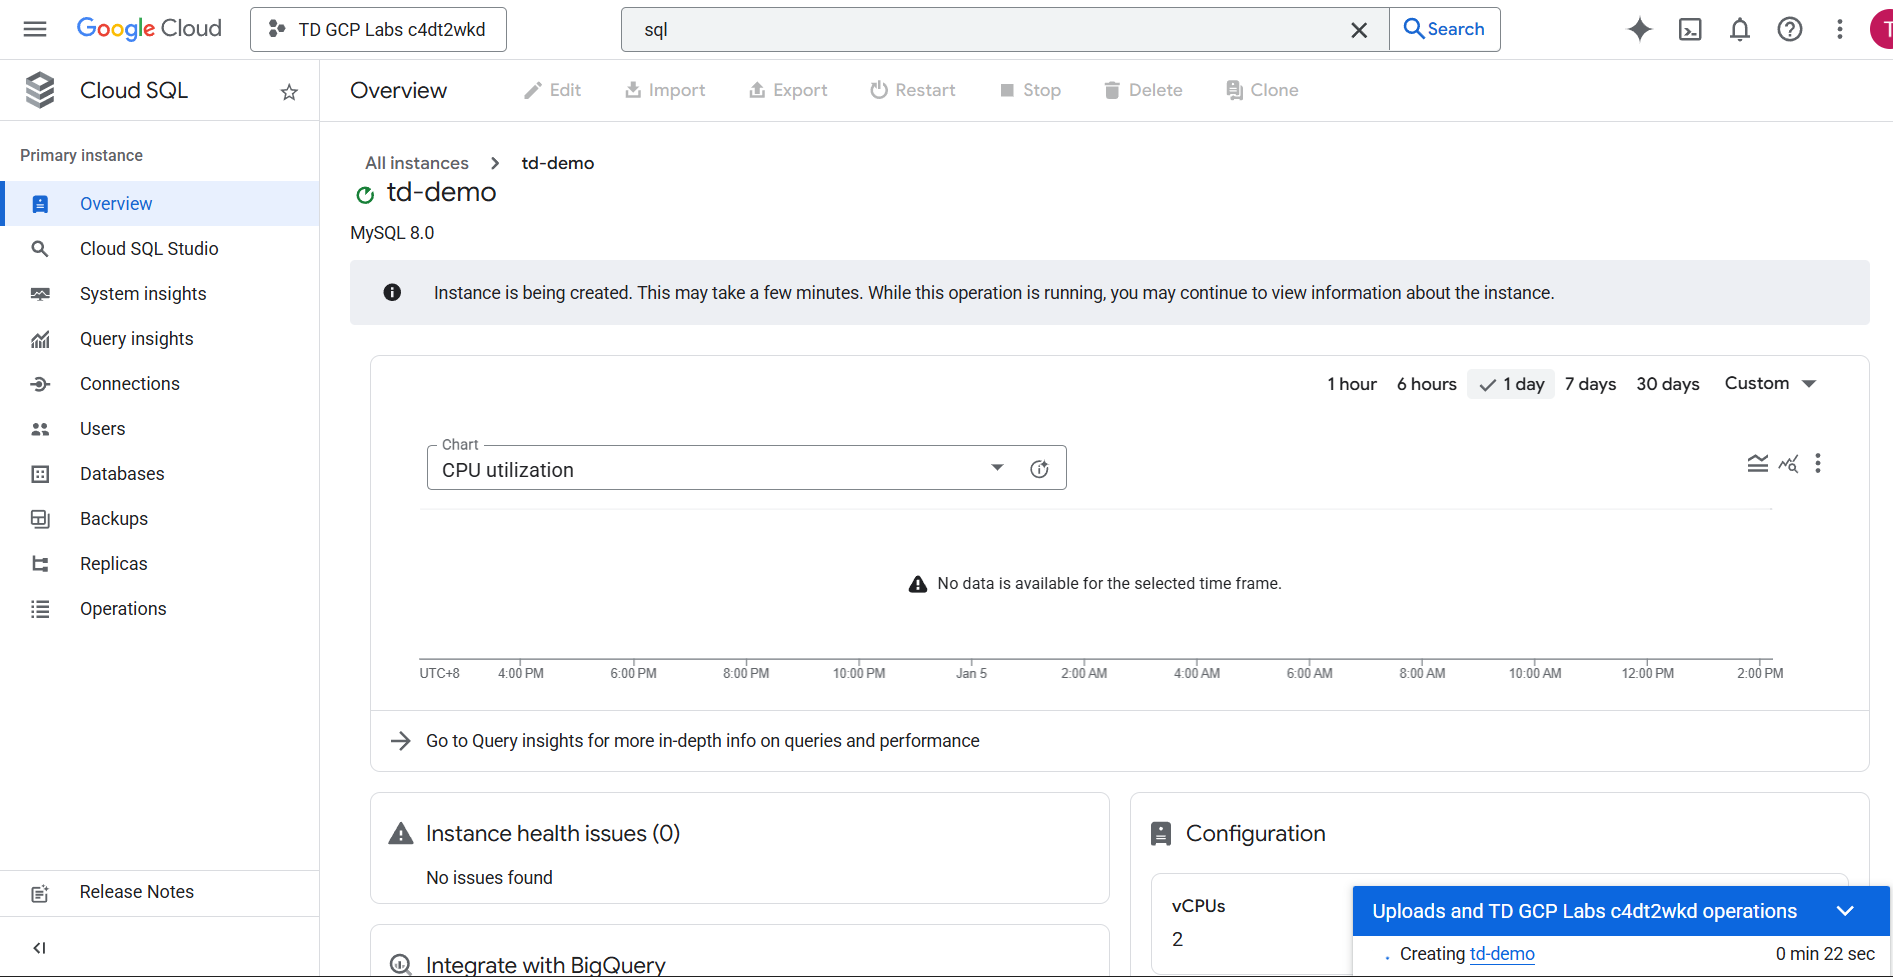Open the notifications bell

[x=1740, y=29]
